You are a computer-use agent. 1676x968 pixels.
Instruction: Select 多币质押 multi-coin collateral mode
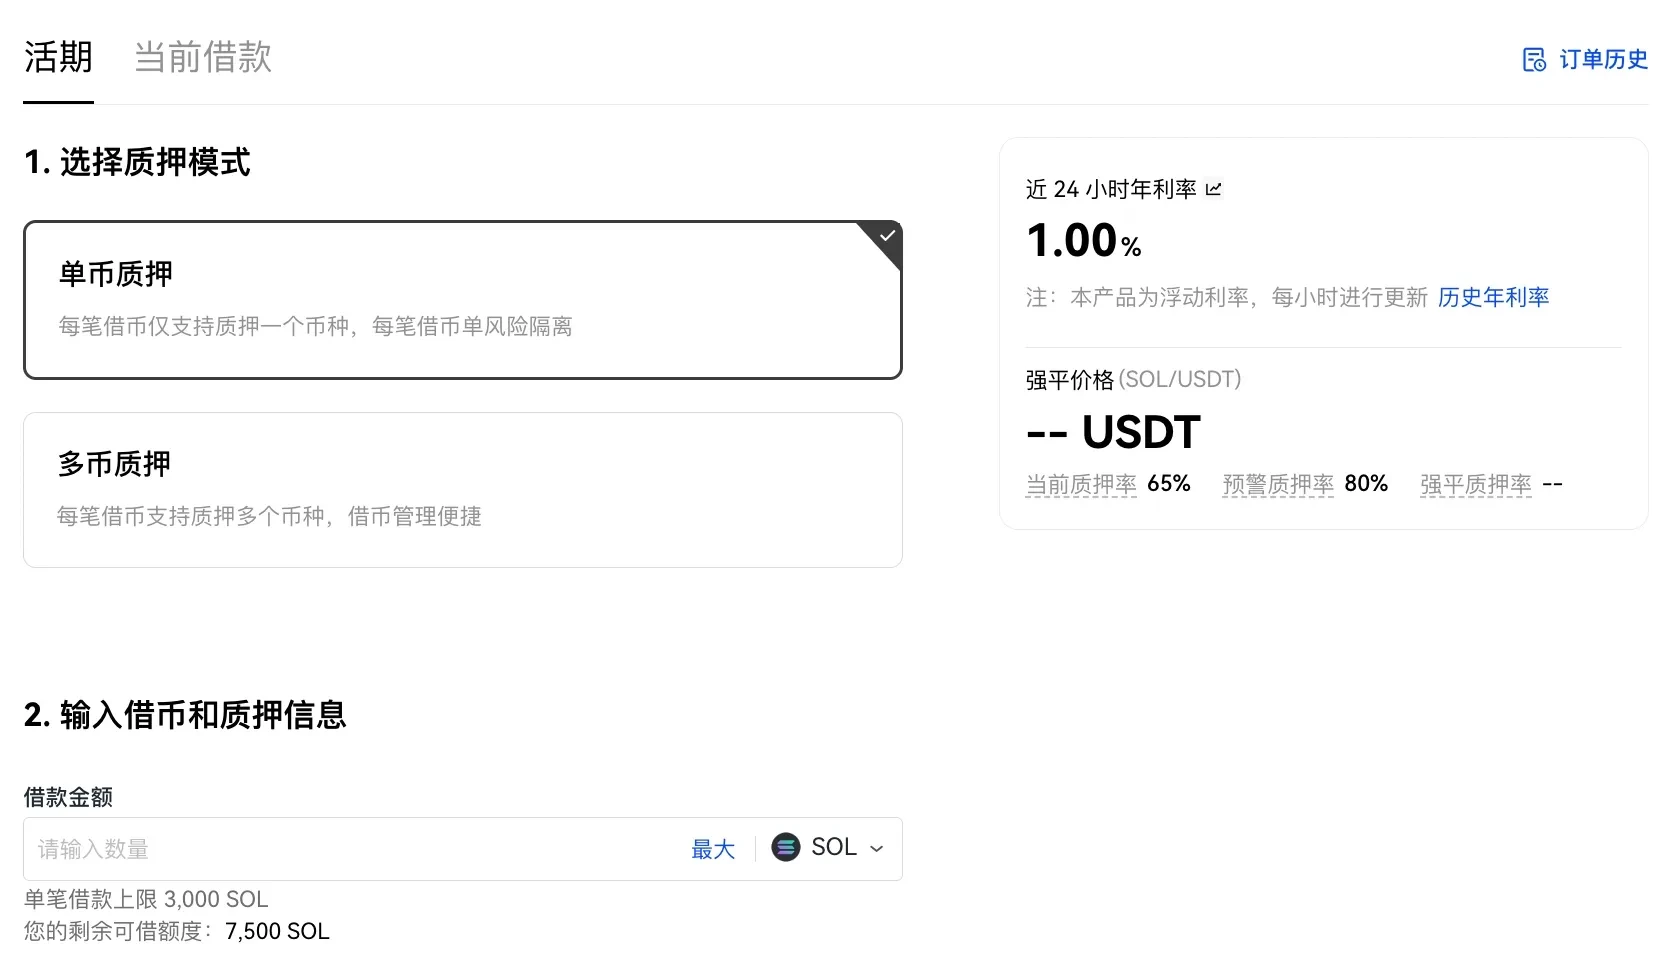pyautogui.click(x=463, y=490)
